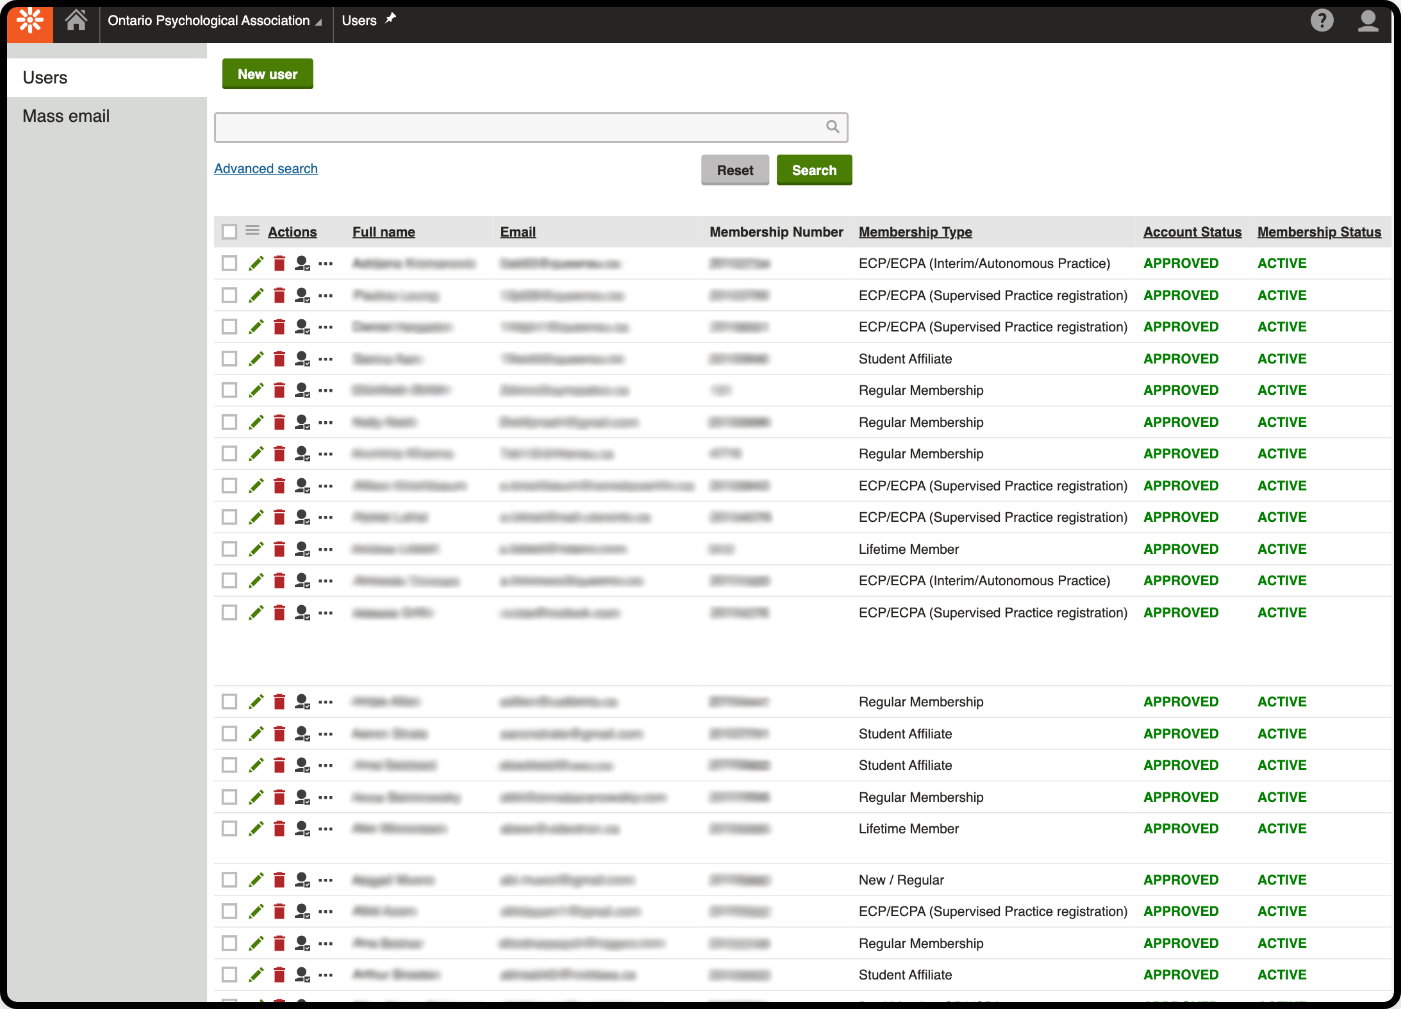Screen dimensions: 1401x1009
Task: Open the list options icon in the table header
Action: (252, 231)
